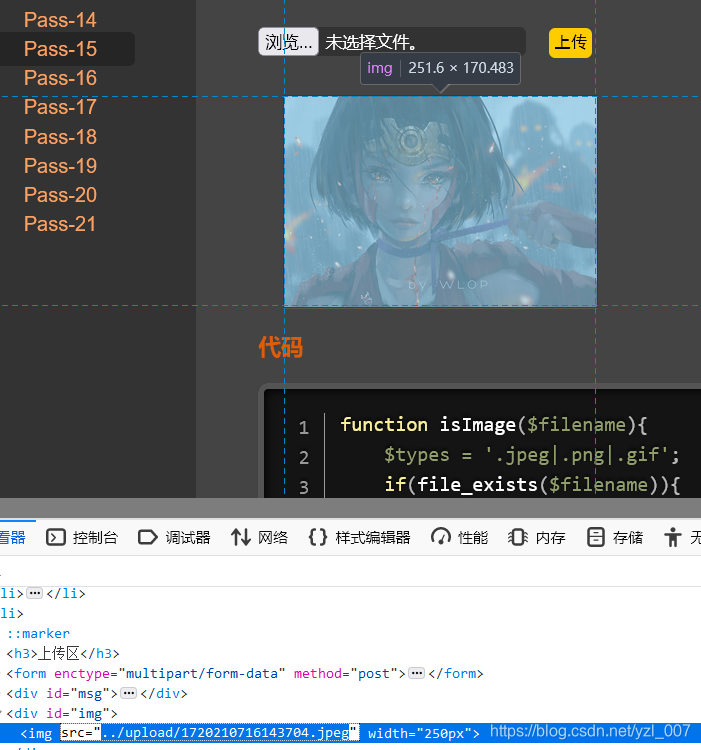Select the ::marker pseudo-element row
The height and width of the screenshot is (750, 701).
[38, 633]
